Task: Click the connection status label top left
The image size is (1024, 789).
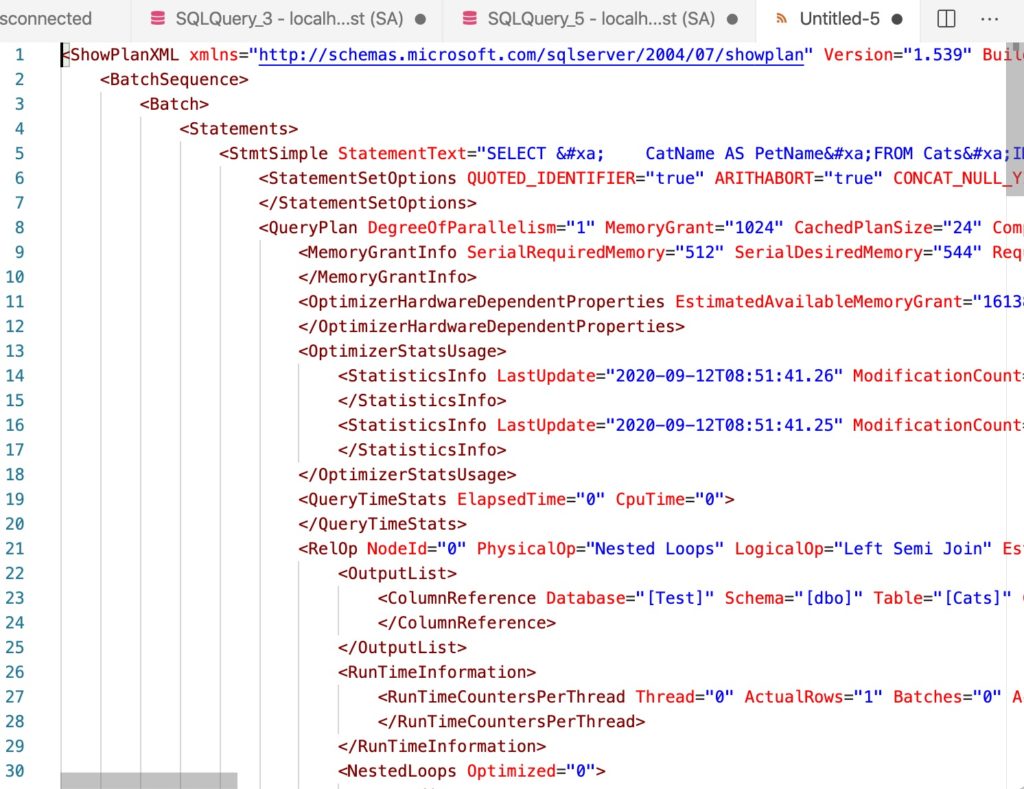Action: pyautogui.click(x=45, y=18)
